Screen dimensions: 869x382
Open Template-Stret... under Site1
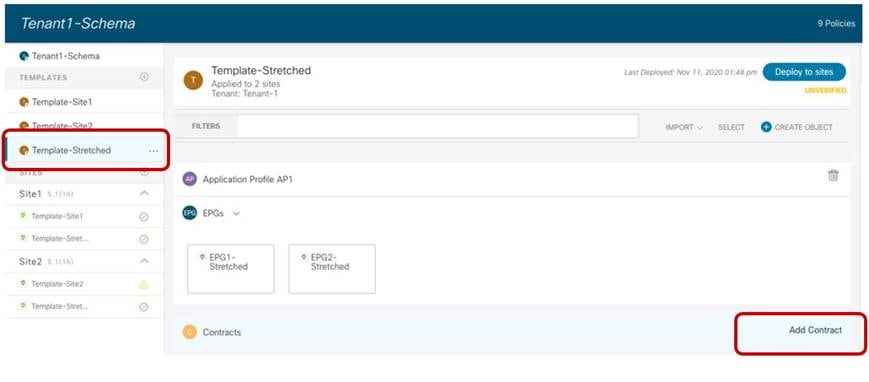point(60,238)
